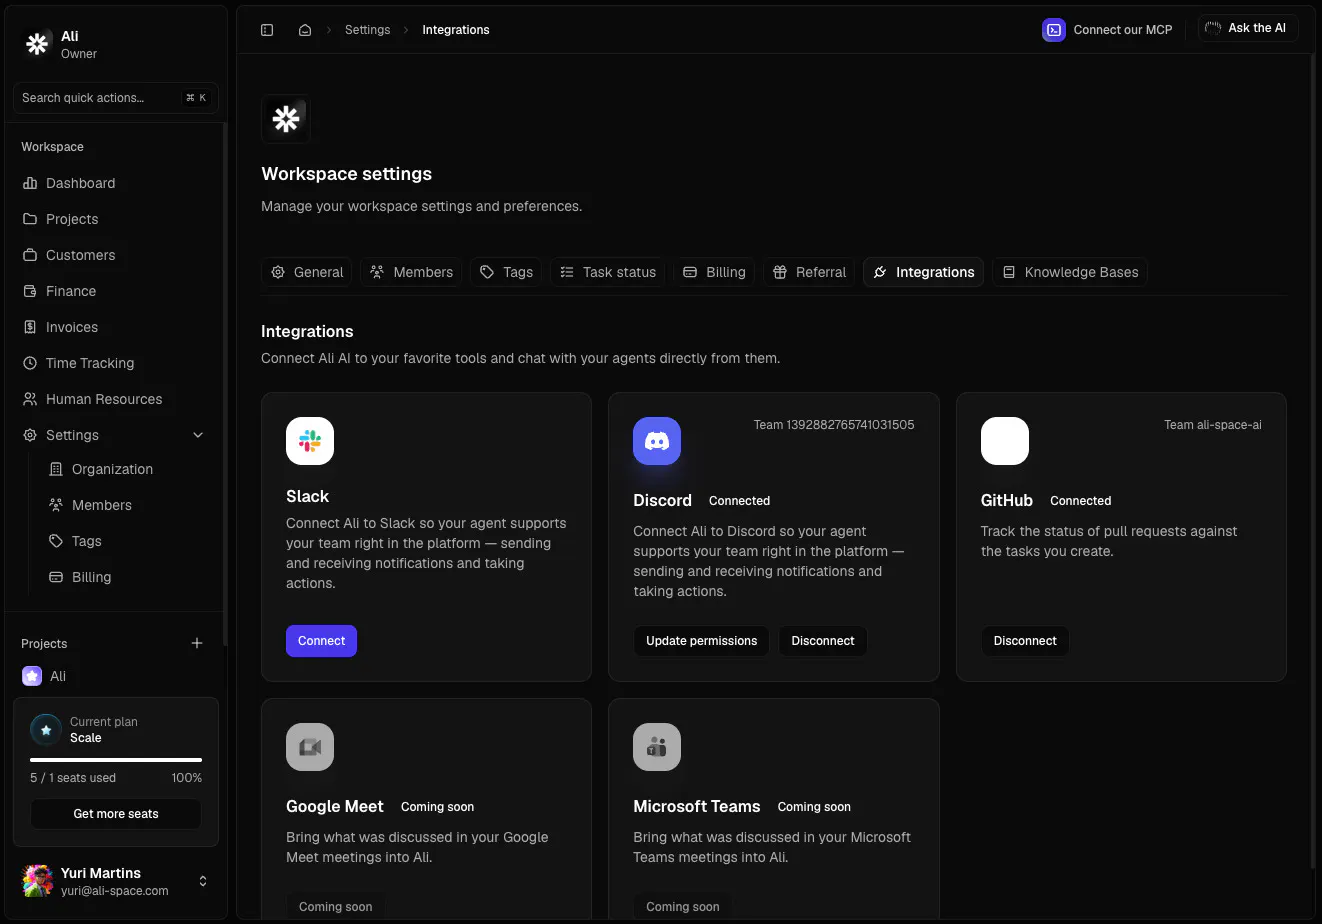Click Google Meet Coming soon button

(x=335, y=907)
